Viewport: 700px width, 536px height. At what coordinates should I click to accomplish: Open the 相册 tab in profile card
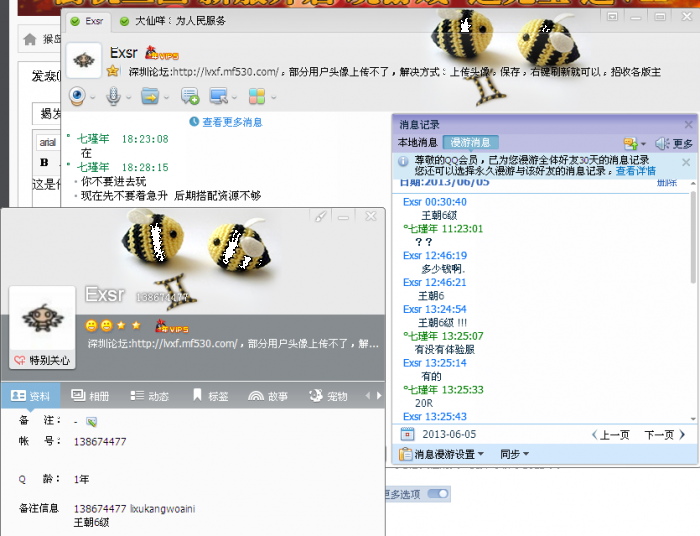[x=90, y=396]
